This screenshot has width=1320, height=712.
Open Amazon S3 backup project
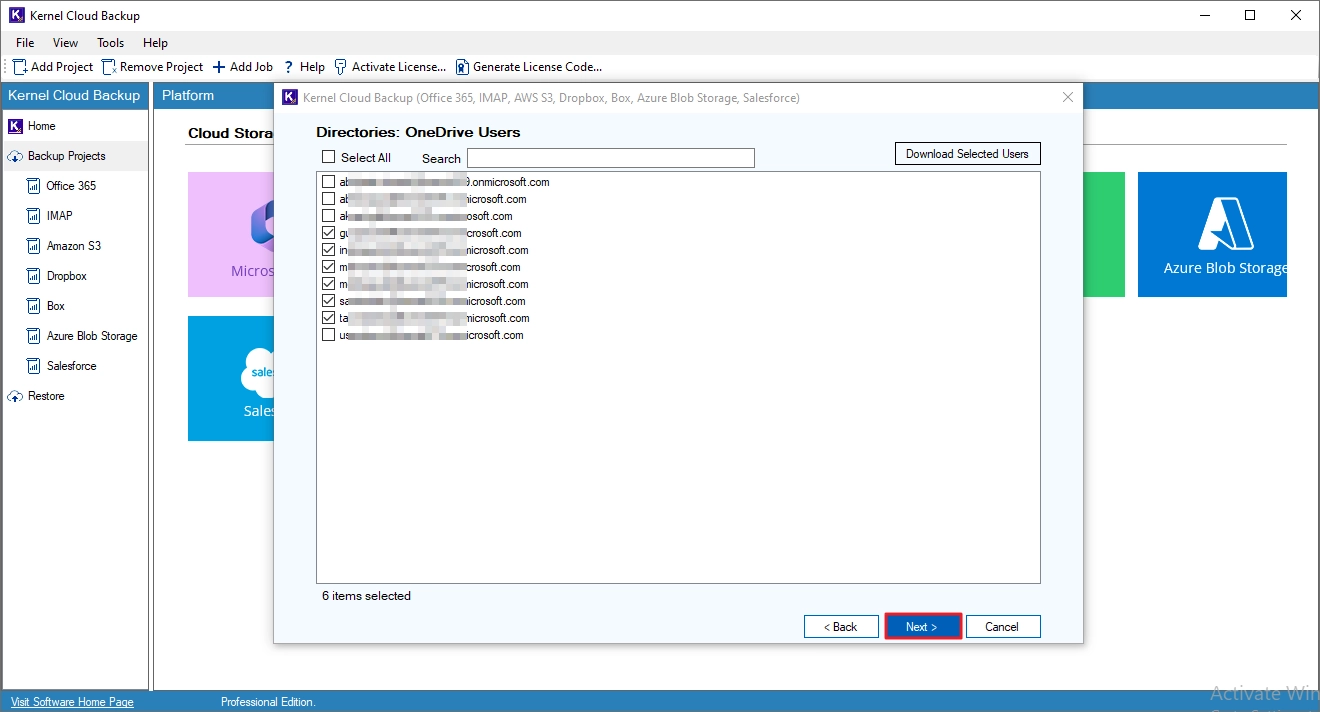click(x=74, y=246)
